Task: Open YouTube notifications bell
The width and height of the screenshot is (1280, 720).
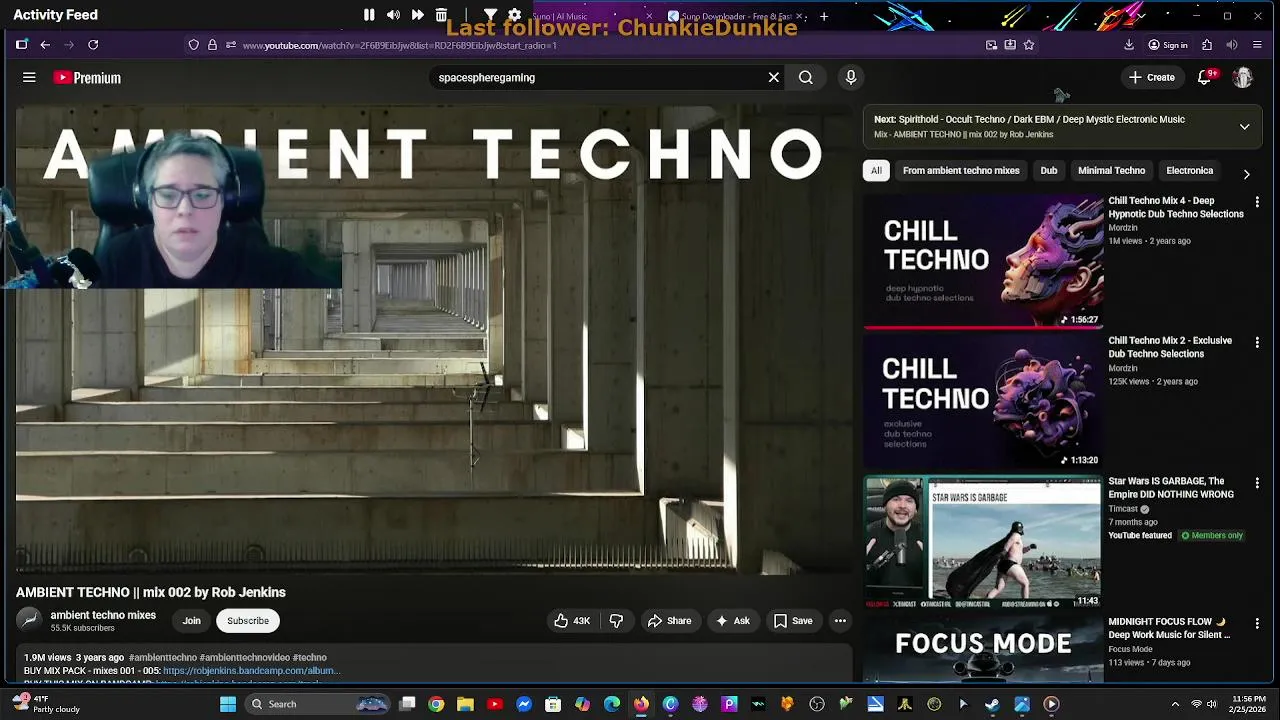Action: coord(1205,77)
